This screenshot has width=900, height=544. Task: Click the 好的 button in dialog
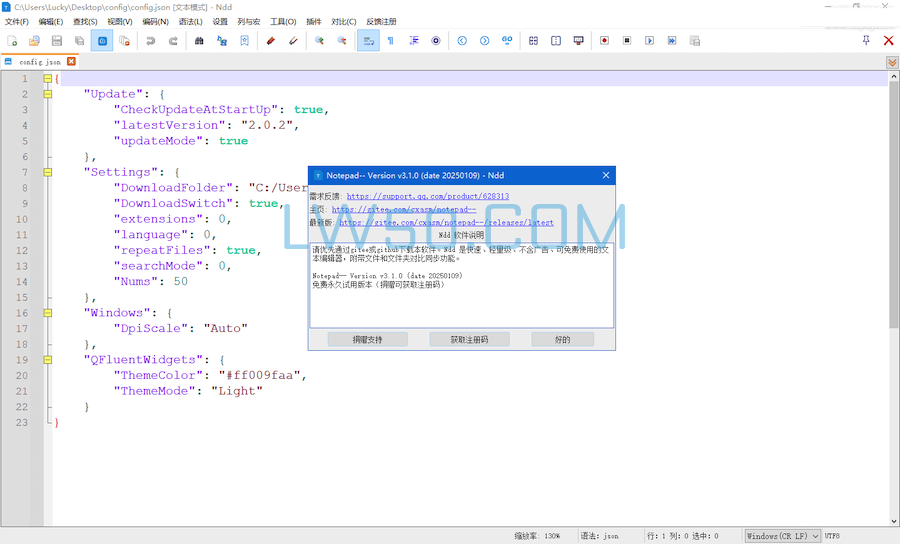[562, 340]
